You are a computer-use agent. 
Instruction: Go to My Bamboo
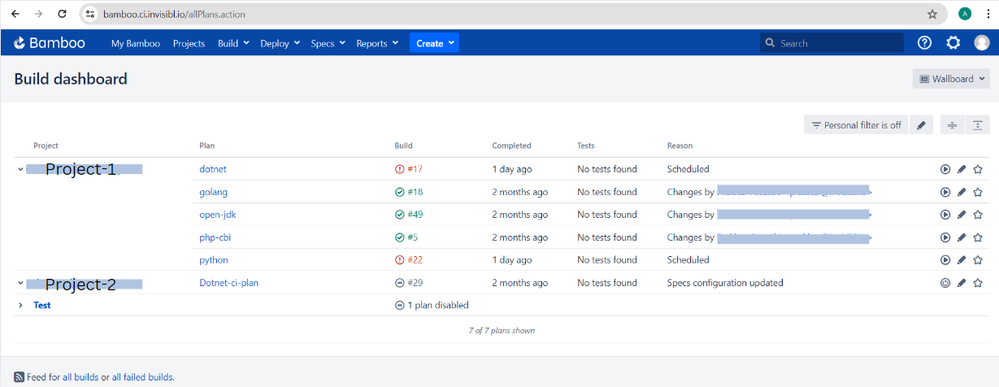[136, 43]
